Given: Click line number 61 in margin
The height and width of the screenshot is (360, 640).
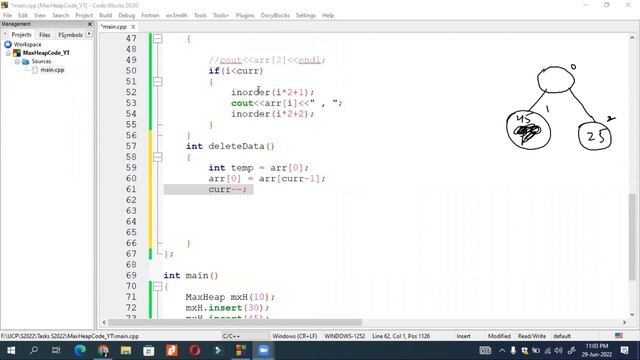Looking at the screenshot, I should (131, 189).
